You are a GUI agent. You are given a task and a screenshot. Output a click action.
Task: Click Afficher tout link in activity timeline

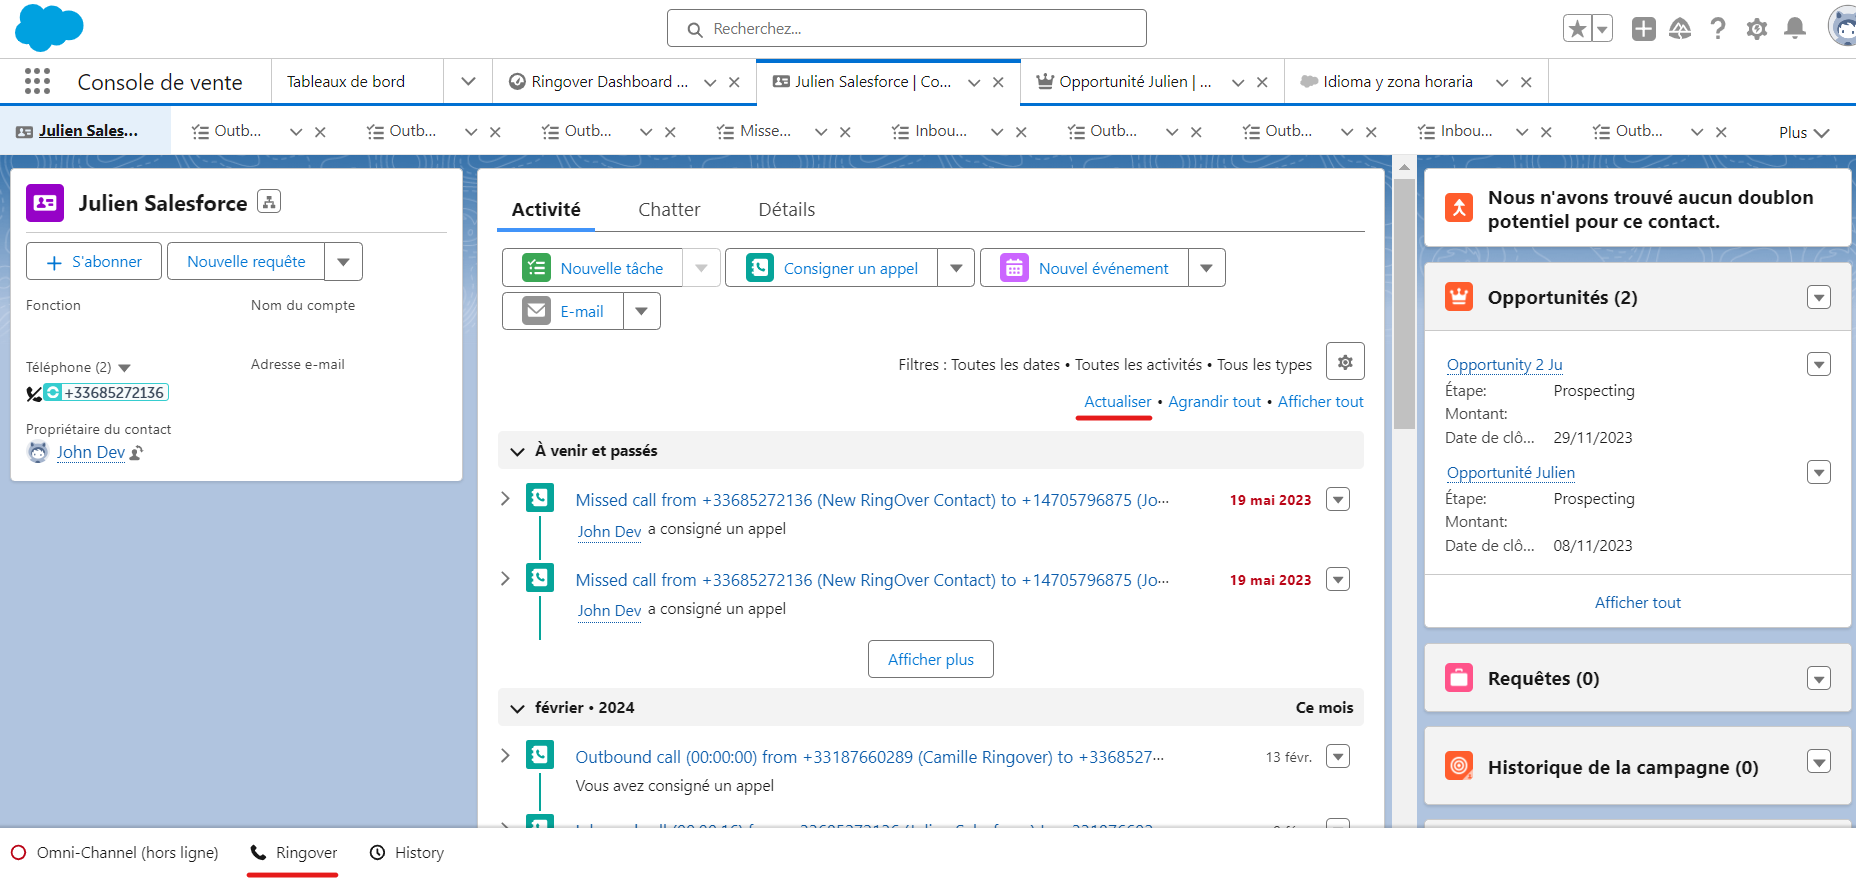tap(1320, 402)
